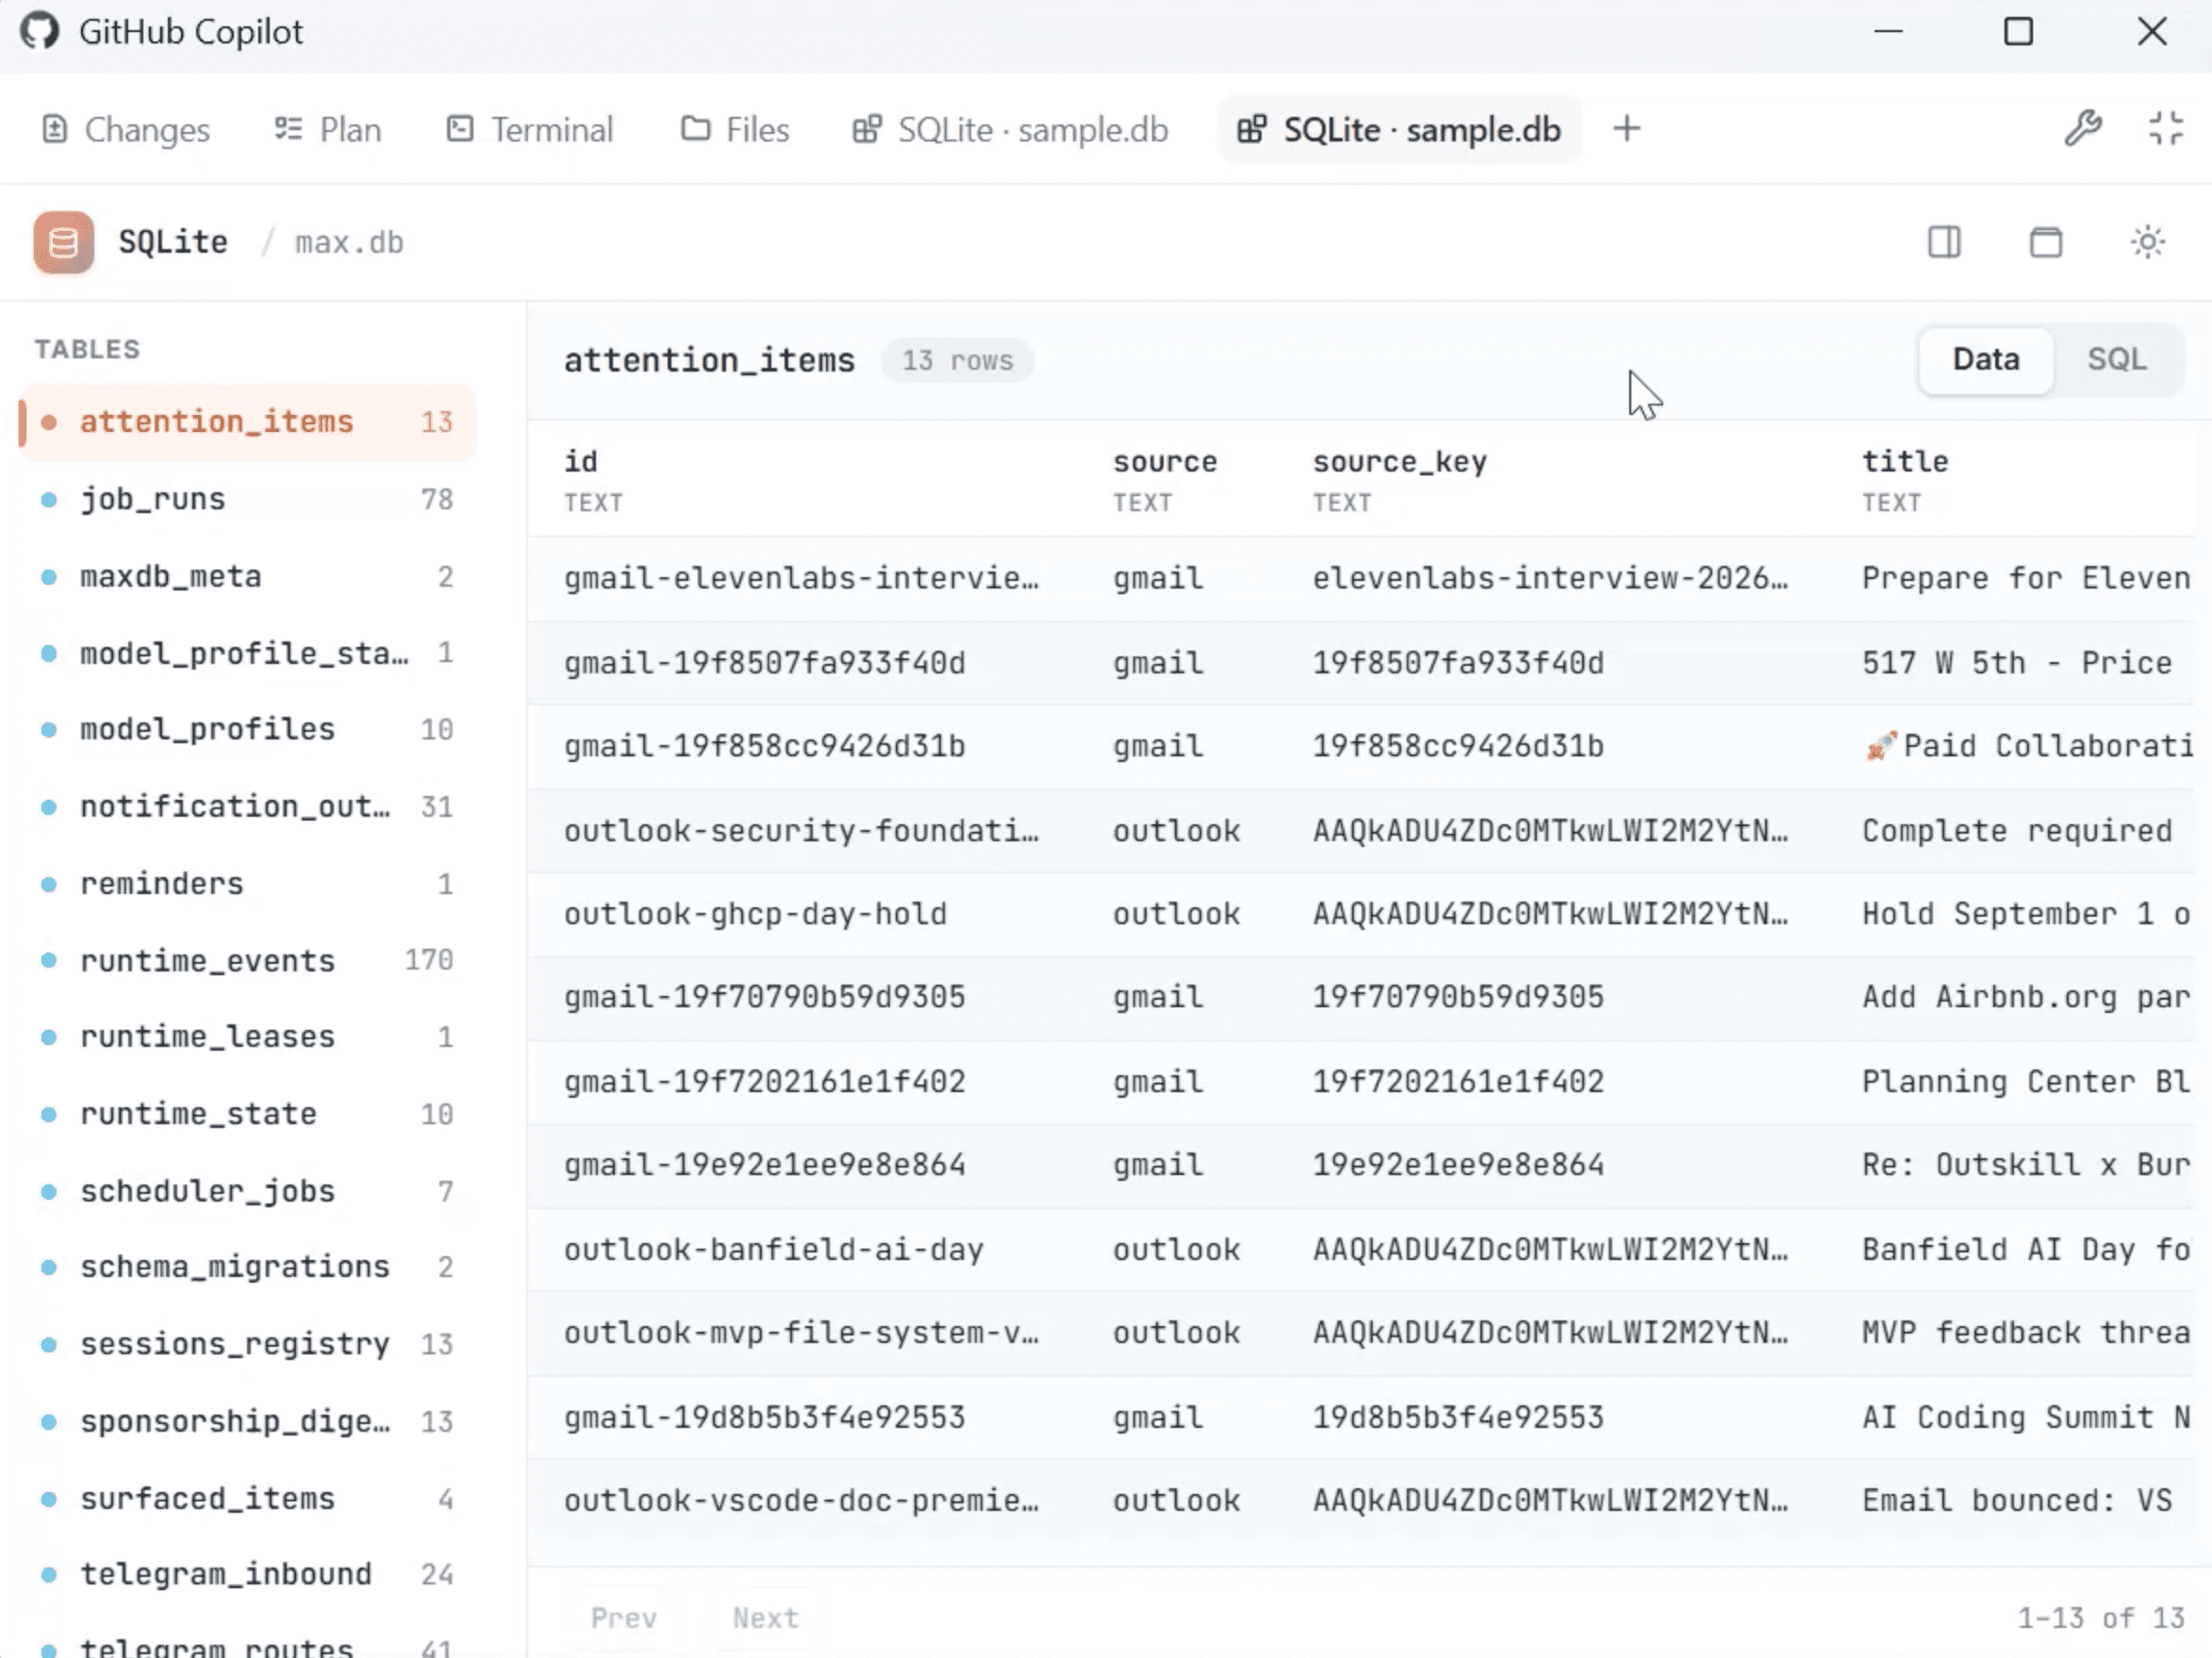
Task: Open the job_runs table
Action: point(247,499)
